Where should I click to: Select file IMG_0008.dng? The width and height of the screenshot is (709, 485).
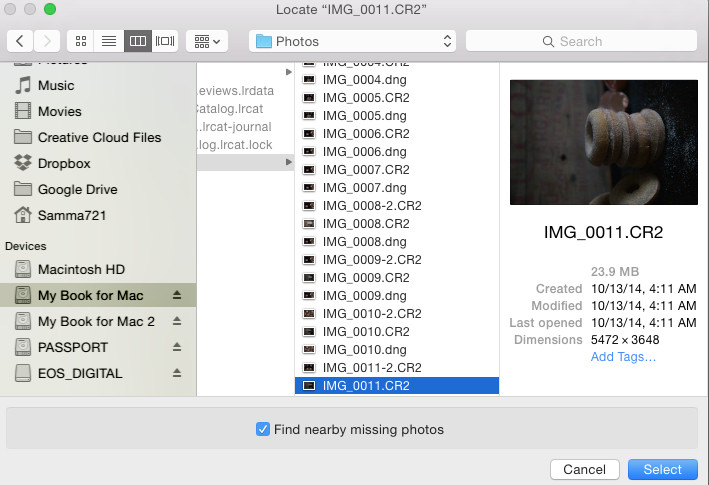[x=364, y=242]
